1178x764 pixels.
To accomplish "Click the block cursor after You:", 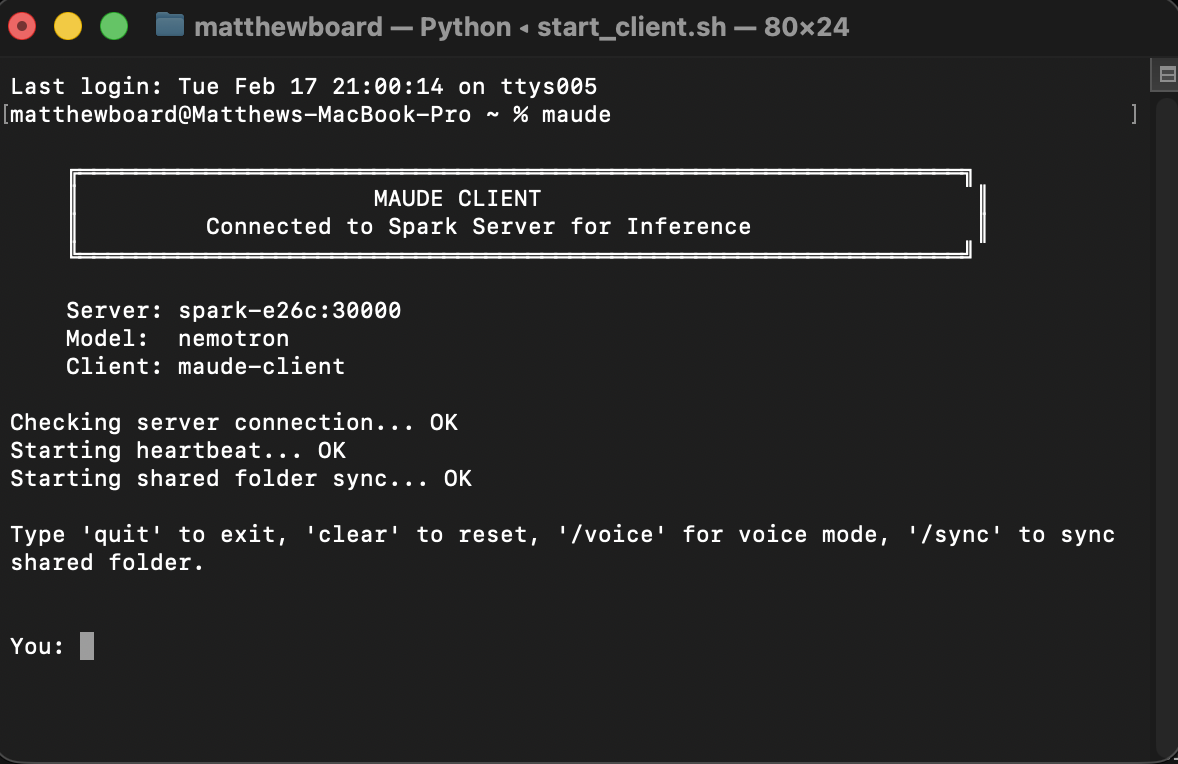I will pyautogui.click(x=87, y=646).
